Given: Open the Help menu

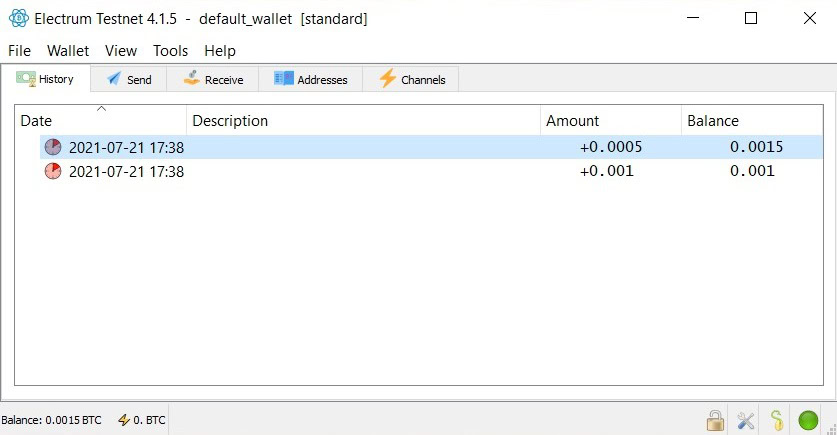Looking at the screenshot, I should coord(219,51).
